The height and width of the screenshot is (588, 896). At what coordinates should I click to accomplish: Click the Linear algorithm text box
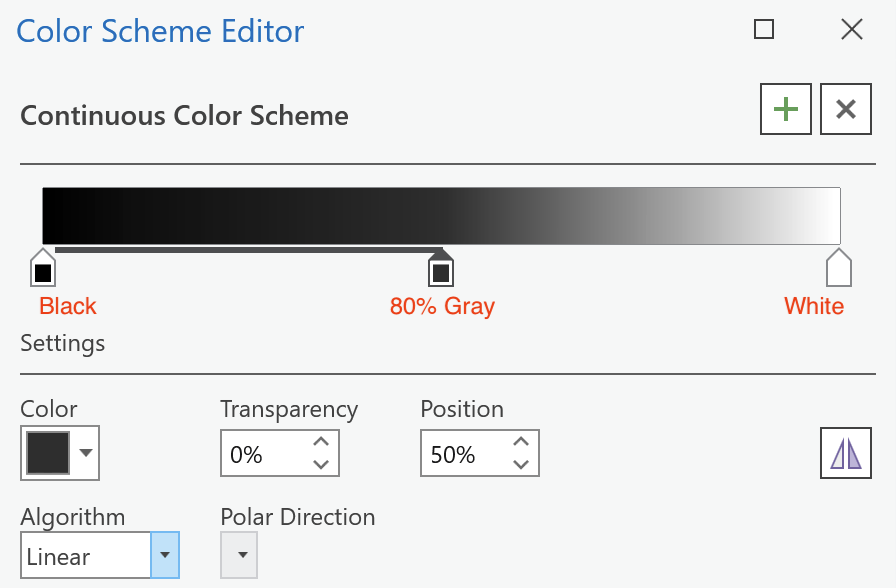pos(86,555)
